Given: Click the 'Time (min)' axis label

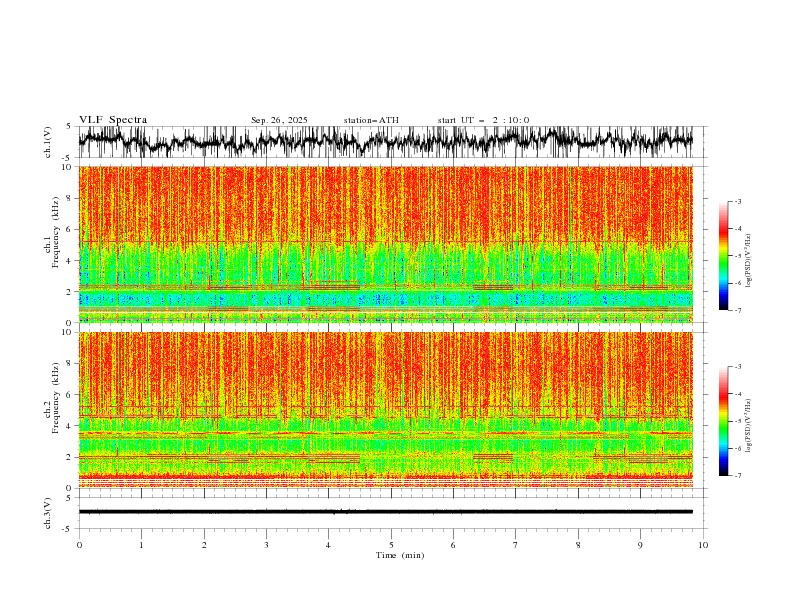Looking at the screenshot, I should tap(400, 555).
